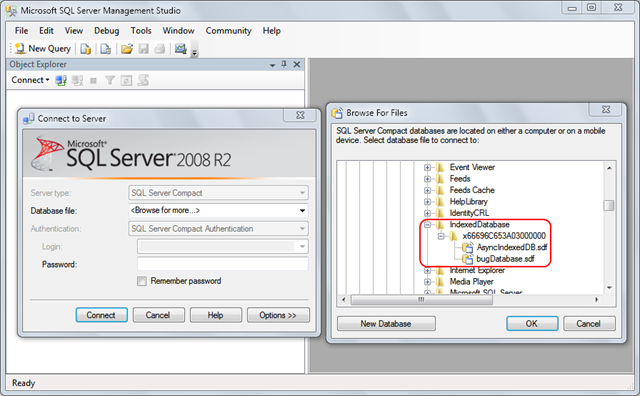Click the New Database button
This screenshot has height=396, width=640.
(x=386, y=324)
